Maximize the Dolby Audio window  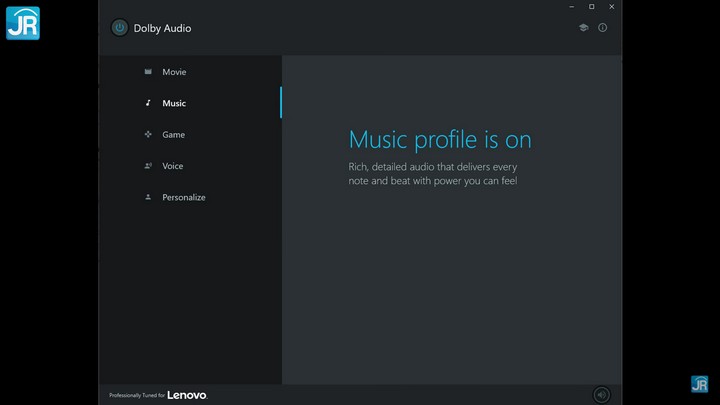pyautogui.click(x=591, y=7)
